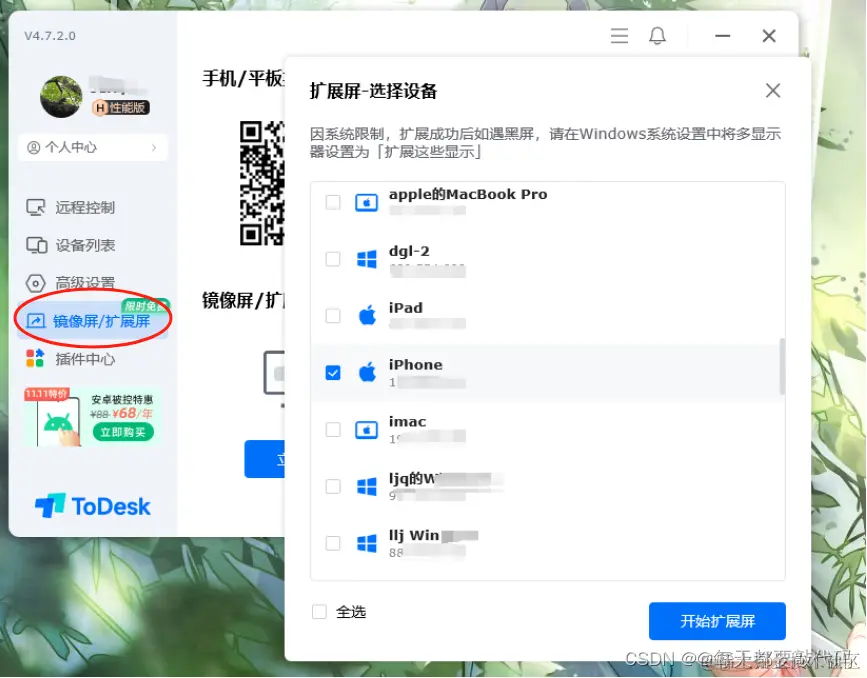Click the llj Win device name
The height and width of the screenshot is (678, 867).
coord(414,535)
